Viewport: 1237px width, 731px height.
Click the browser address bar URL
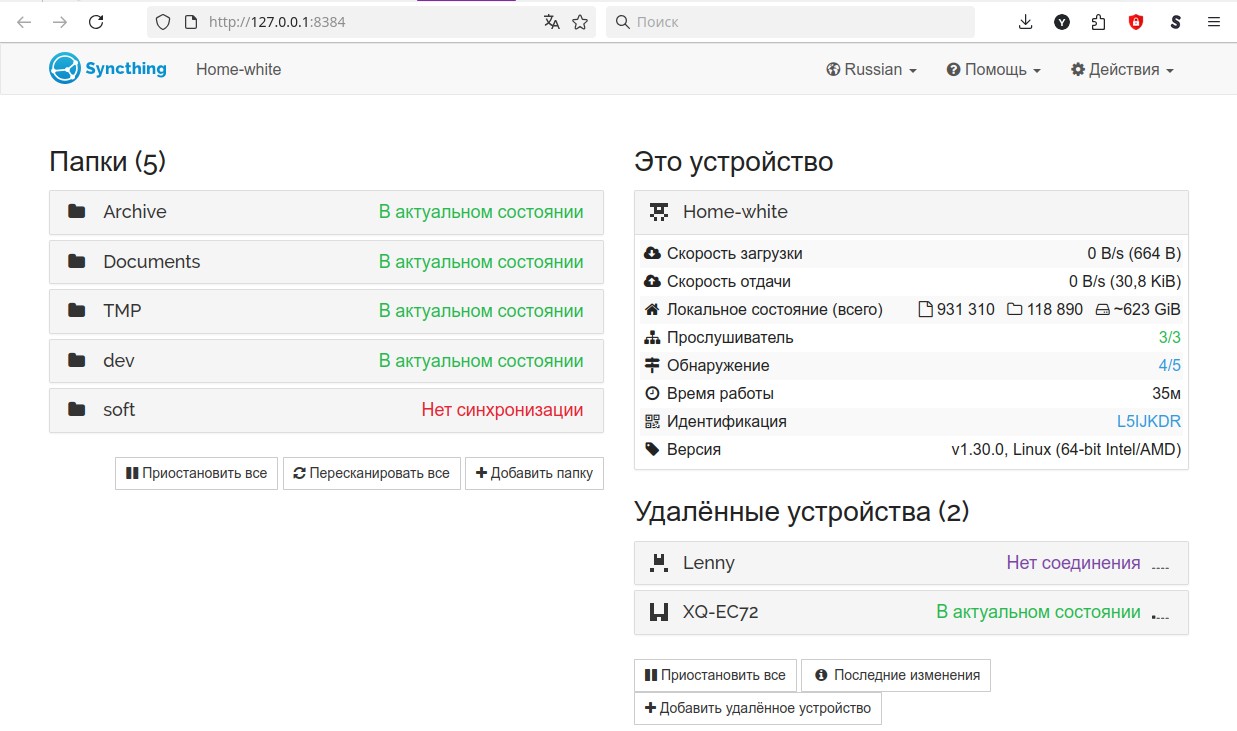pos(277,22)
